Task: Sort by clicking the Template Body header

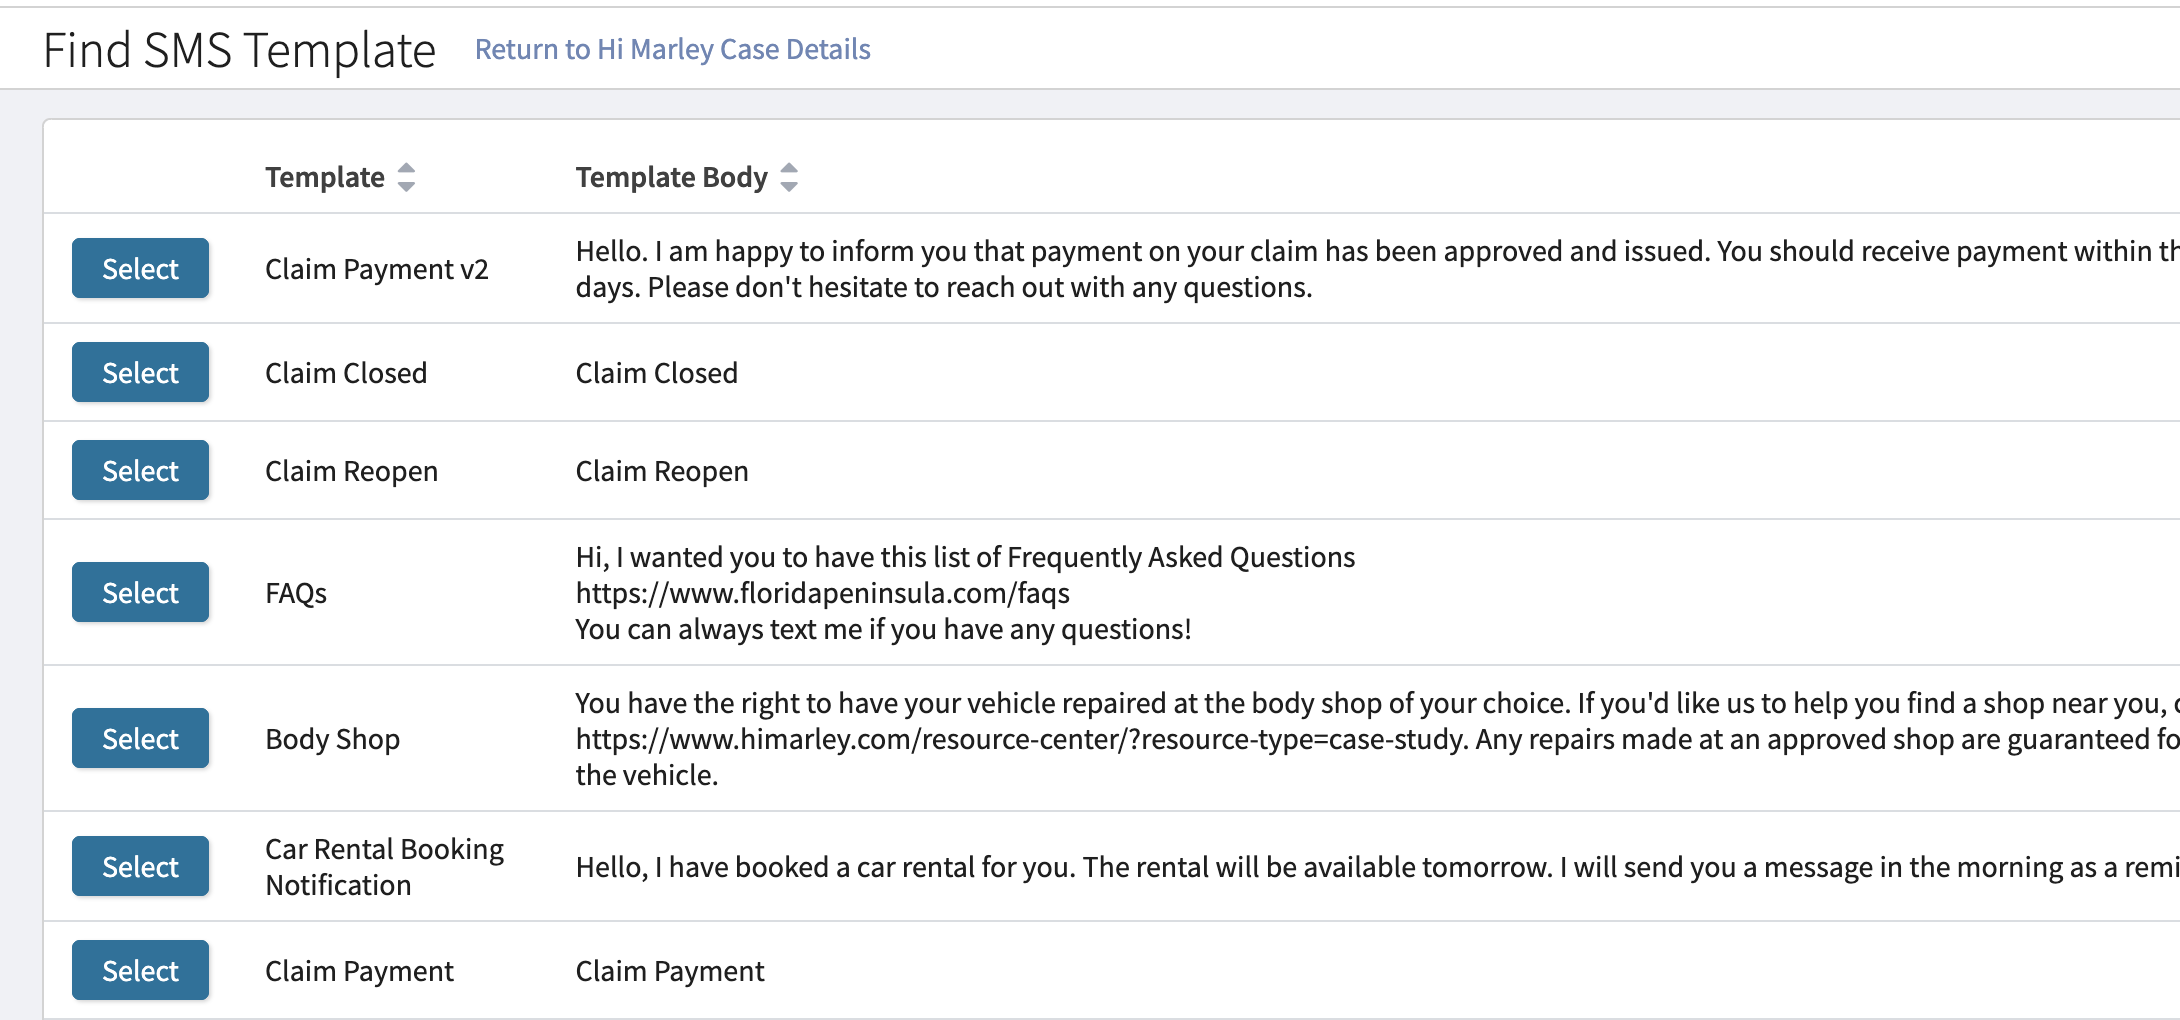Action: pyautogui.click(x=671, y=177)
